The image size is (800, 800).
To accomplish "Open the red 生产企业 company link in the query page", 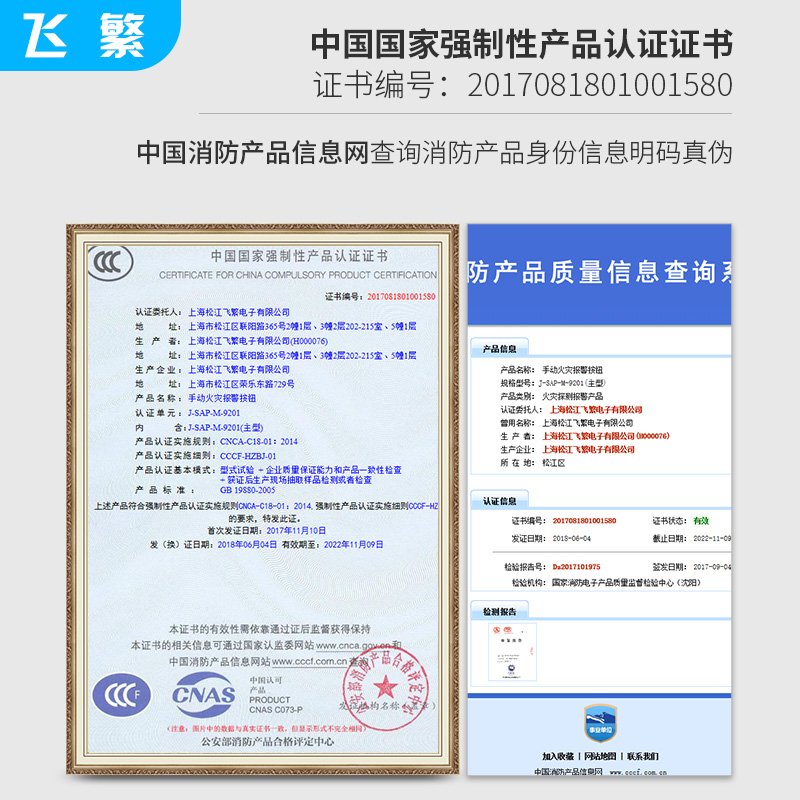I will pyautogui.click(x=588, y=449).
